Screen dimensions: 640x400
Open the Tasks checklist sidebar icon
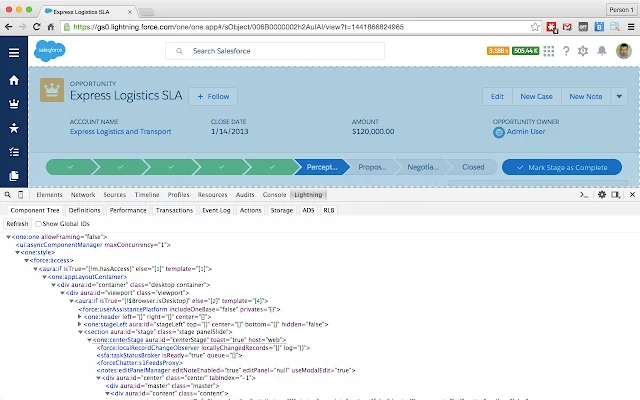[14, 152]
